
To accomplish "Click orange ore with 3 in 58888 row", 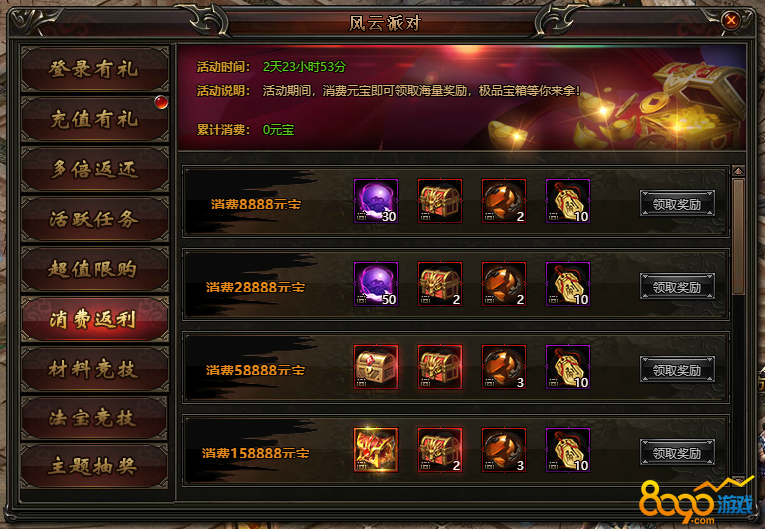I will point(504,367).
